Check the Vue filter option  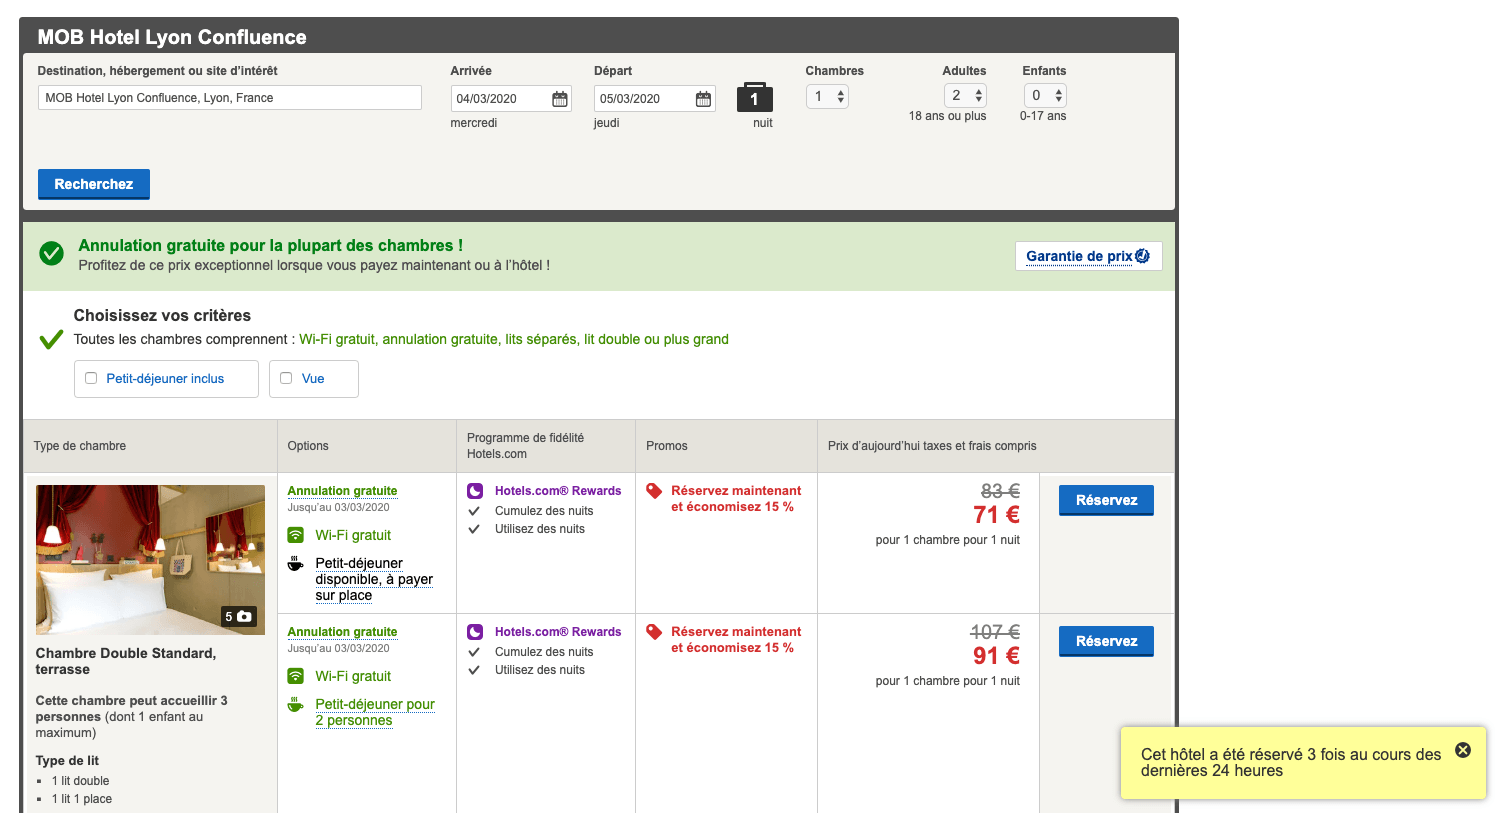[x=286, y=378]
